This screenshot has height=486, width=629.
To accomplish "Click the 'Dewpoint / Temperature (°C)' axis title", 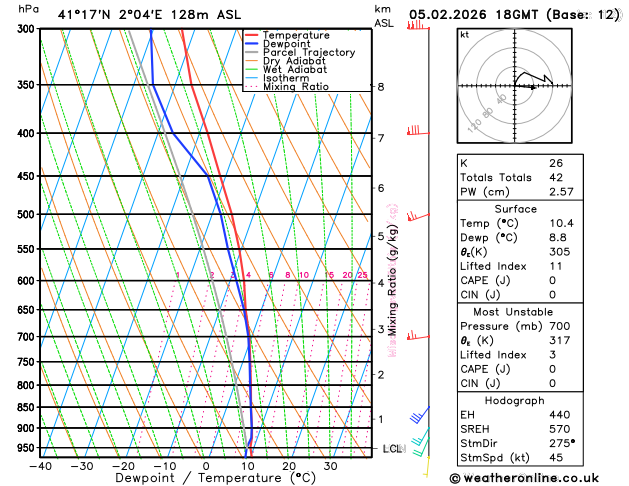I will click(215, 478).
